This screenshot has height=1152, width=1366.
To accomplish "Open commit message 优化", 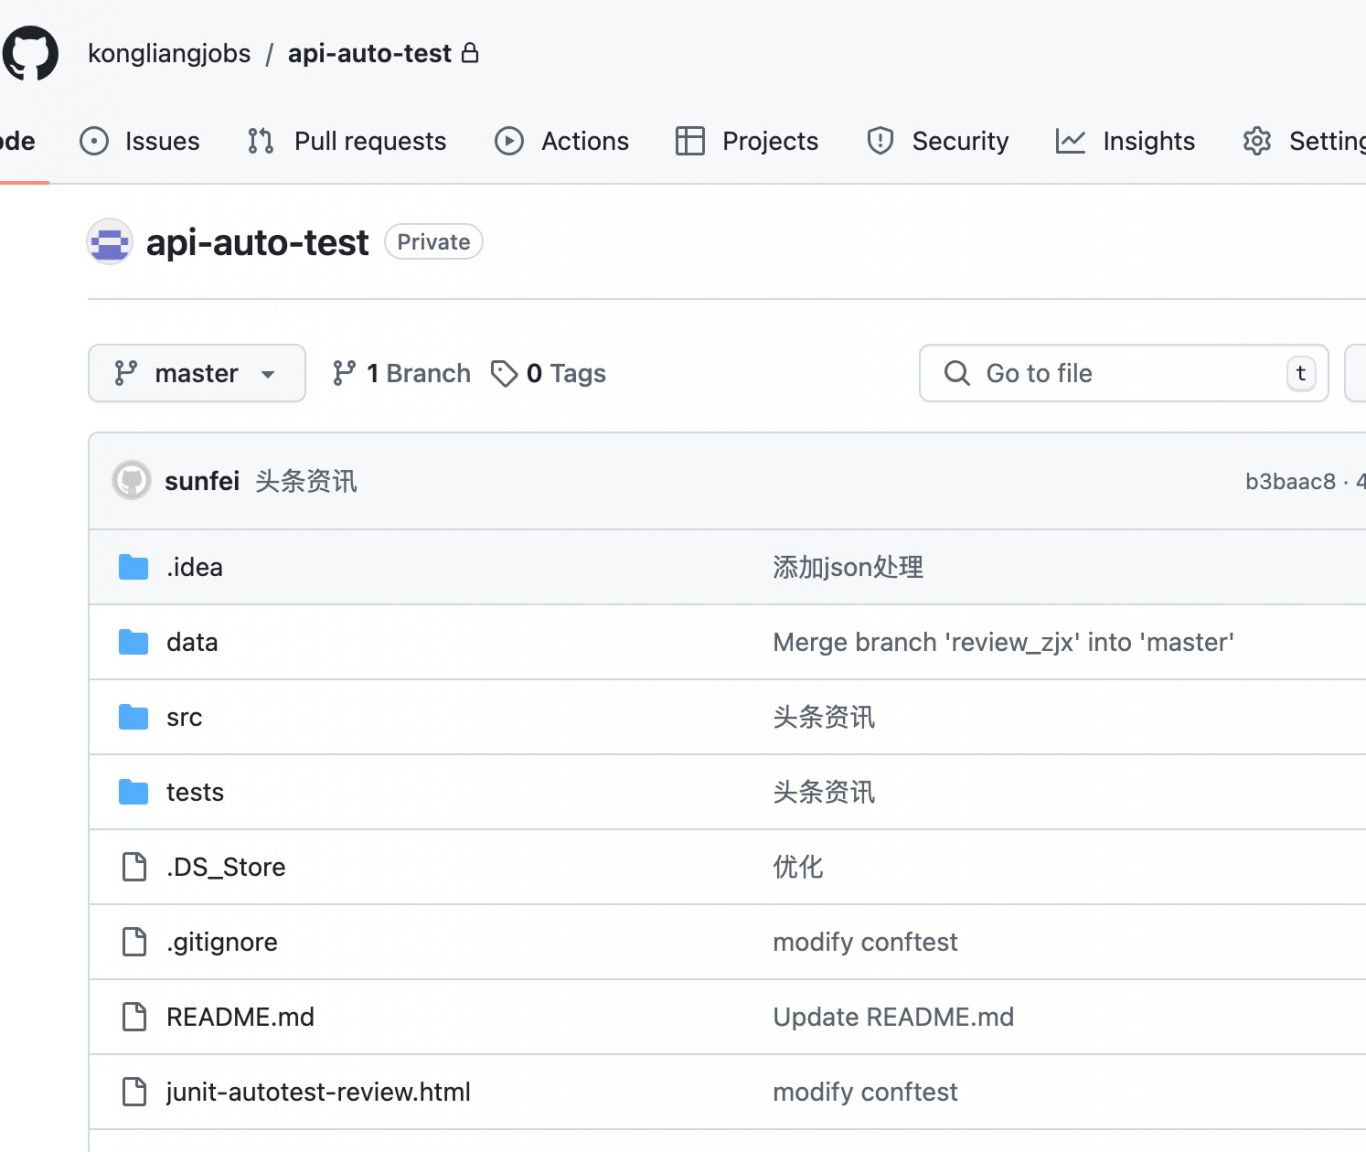I will coord(798,867).
